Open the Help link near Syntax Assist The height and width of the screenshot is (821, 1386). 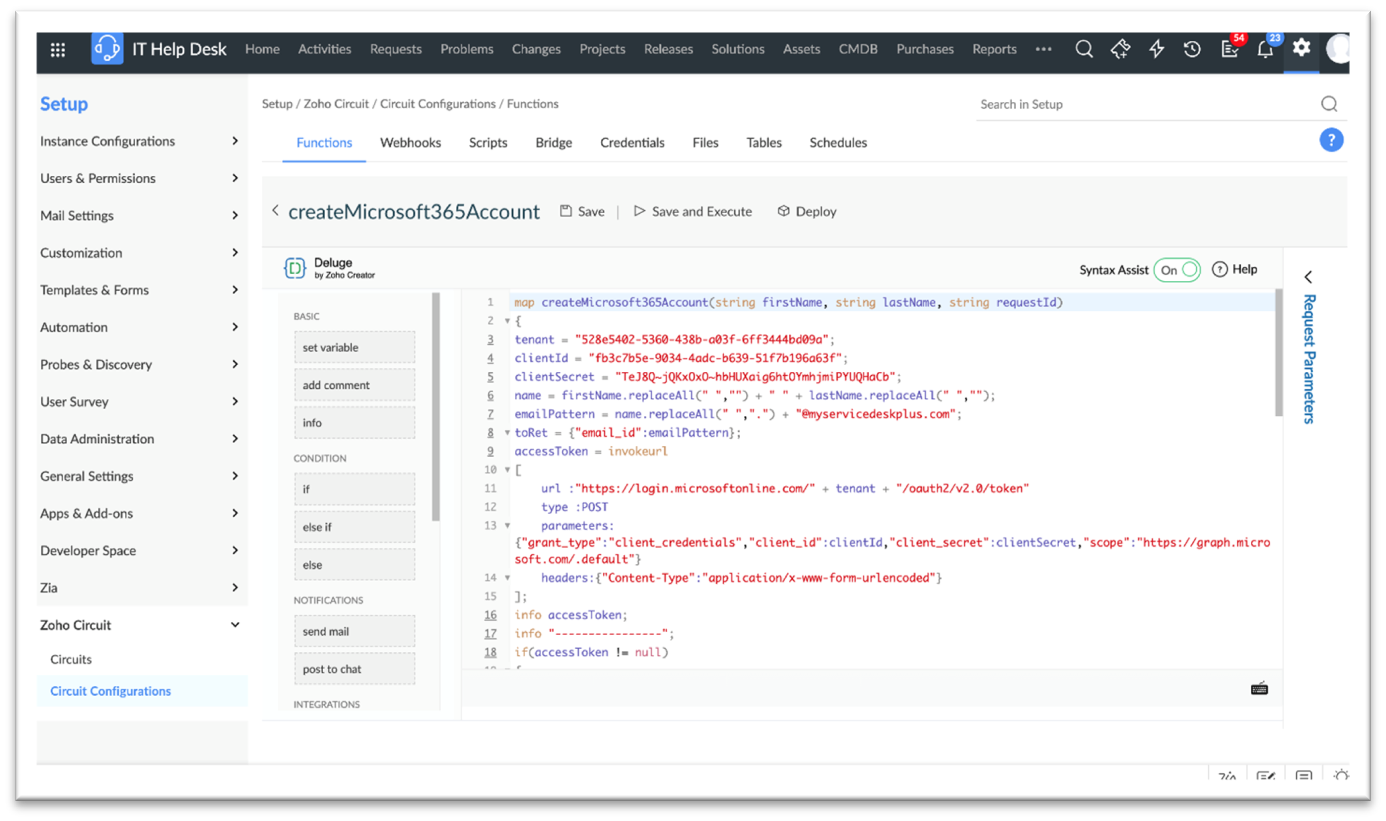pos(1235,269)
